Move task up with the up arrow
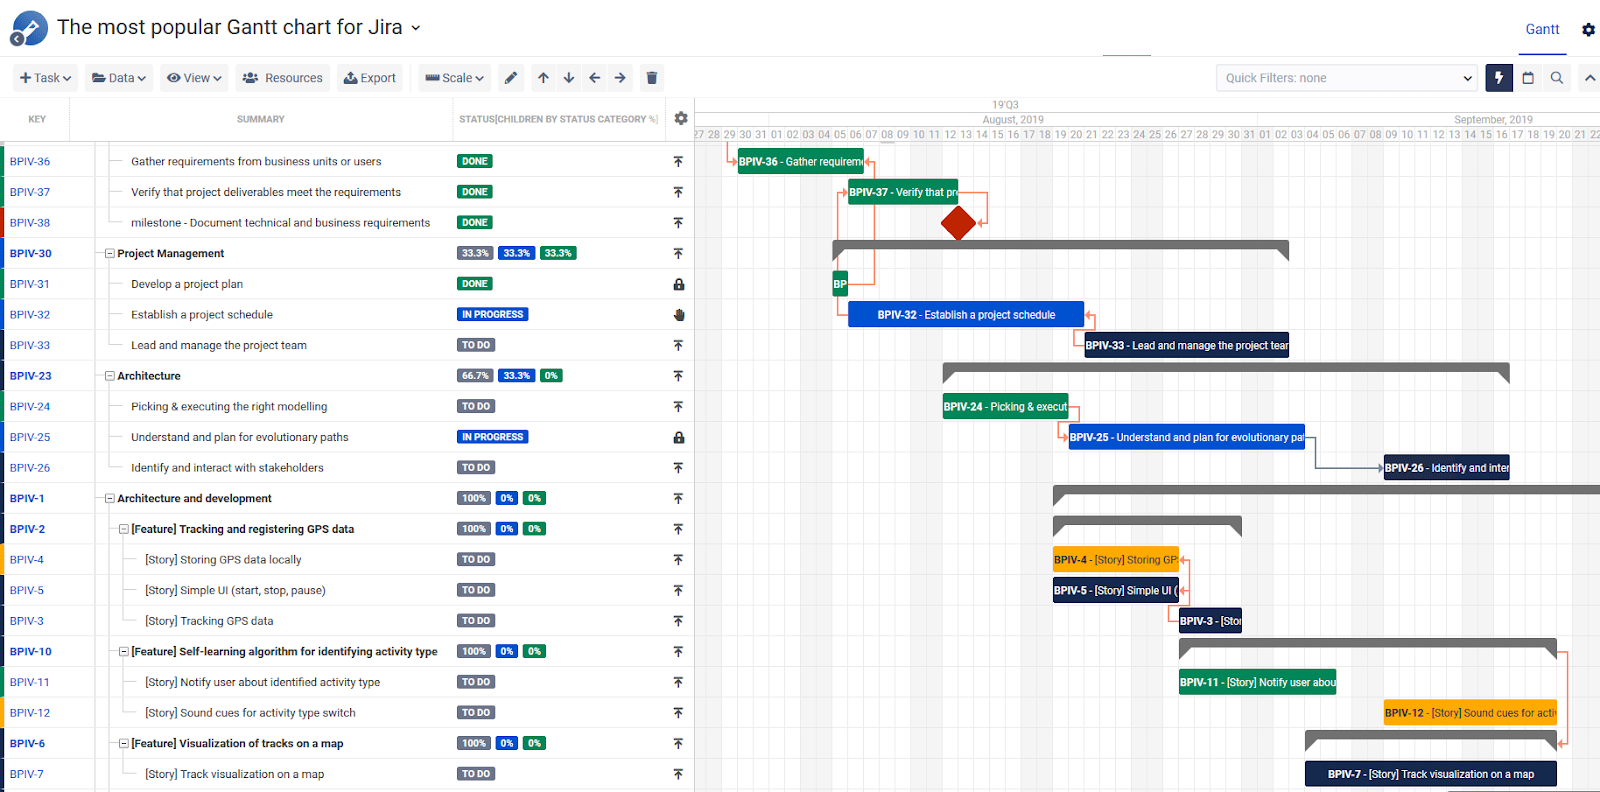 tap(543, 78)
